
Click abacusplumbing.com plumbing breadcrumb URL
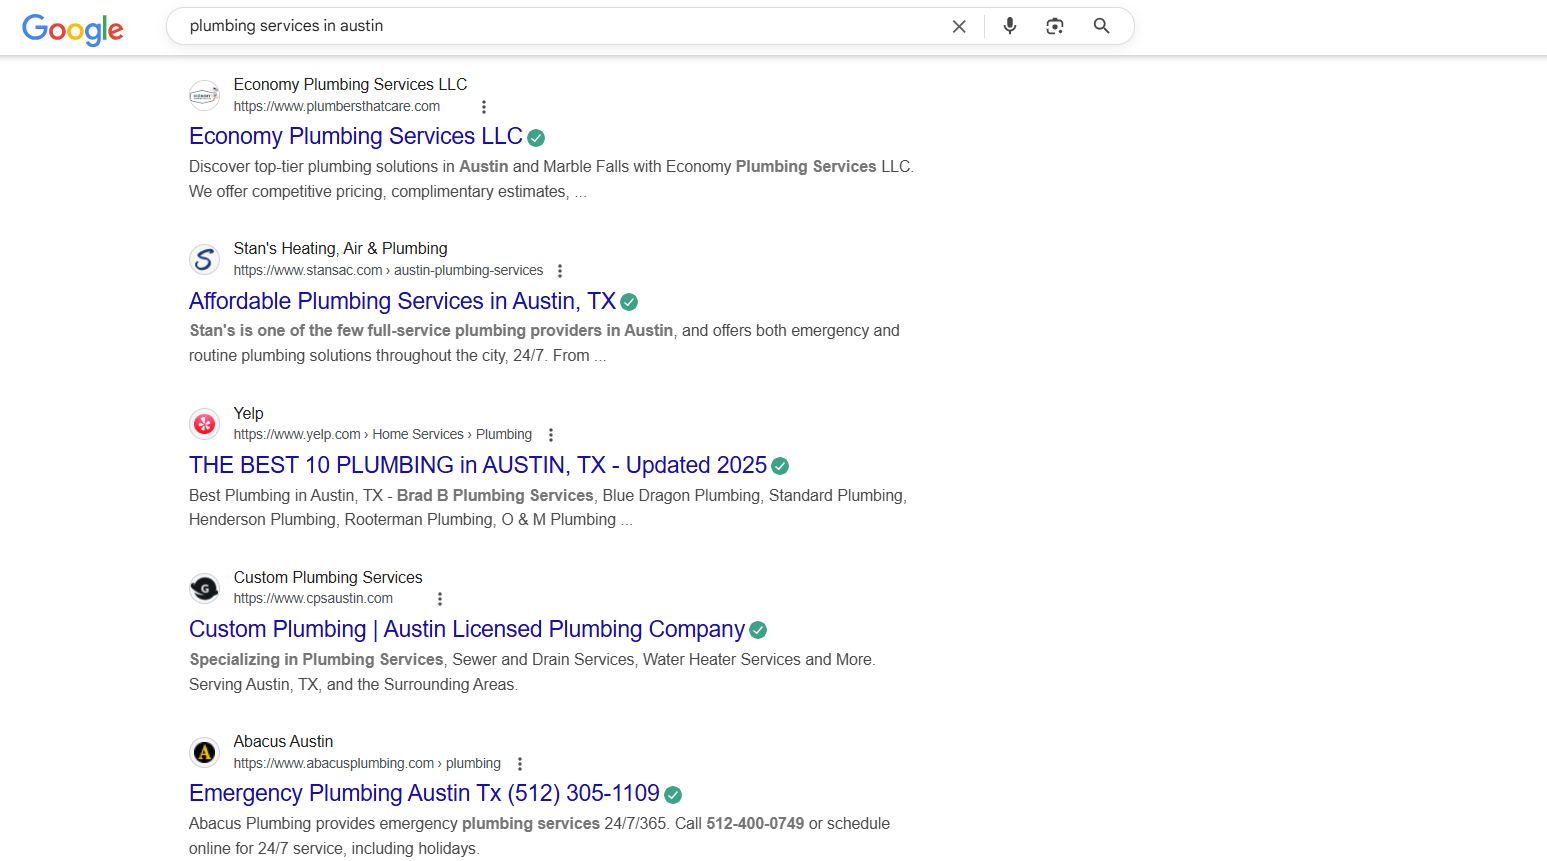point(367,763)
